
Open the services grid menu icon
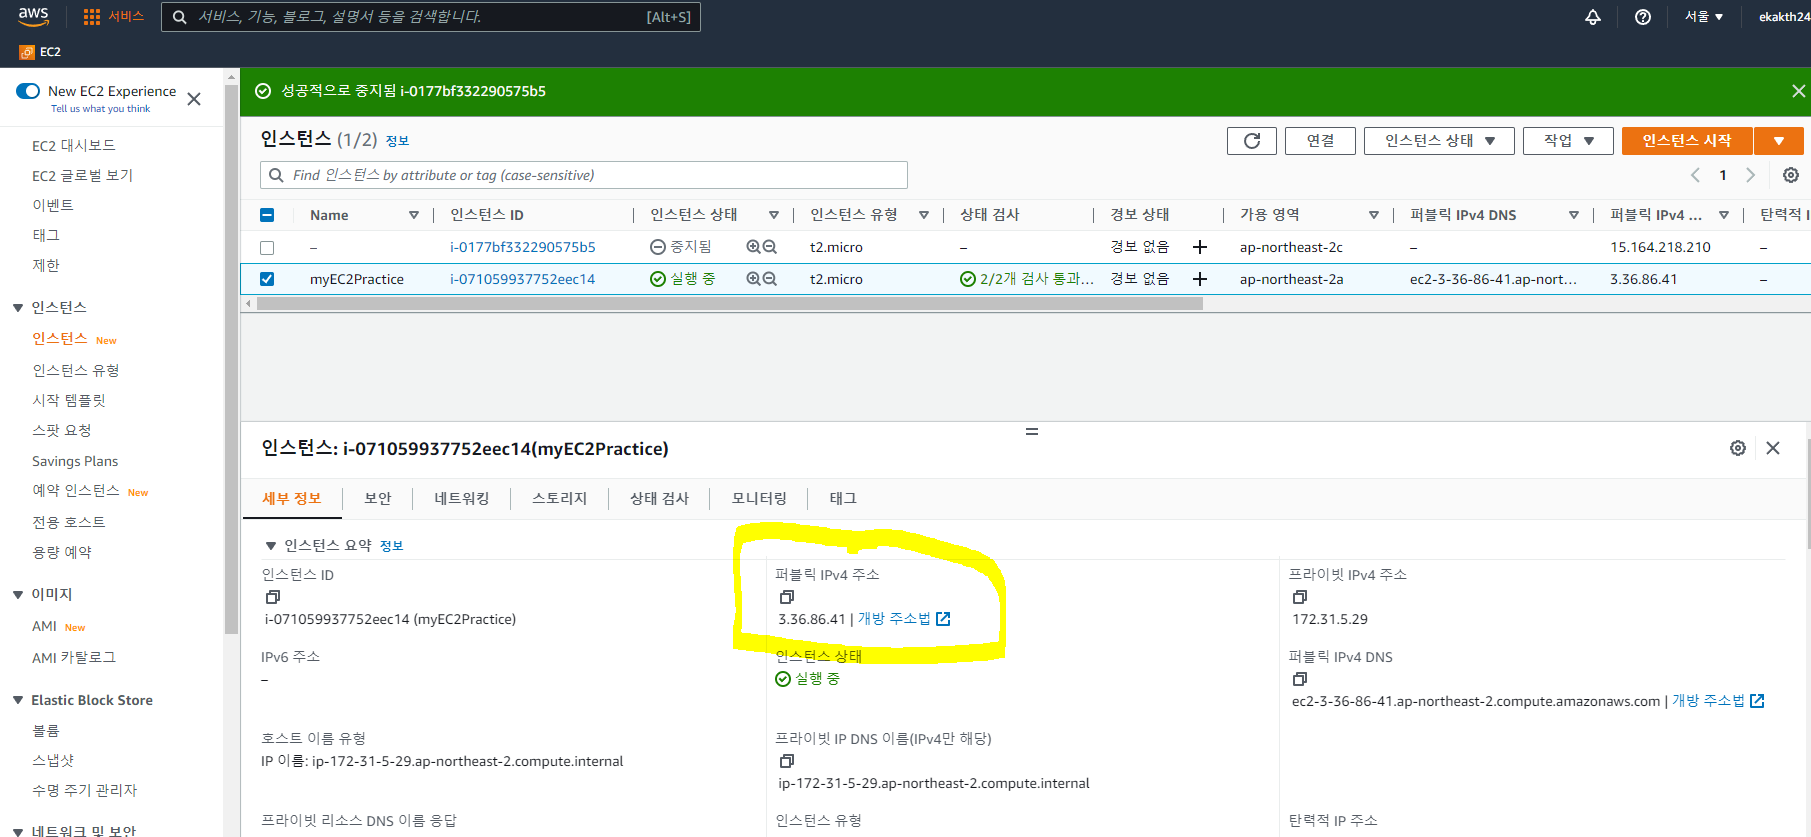pos(92,17)
